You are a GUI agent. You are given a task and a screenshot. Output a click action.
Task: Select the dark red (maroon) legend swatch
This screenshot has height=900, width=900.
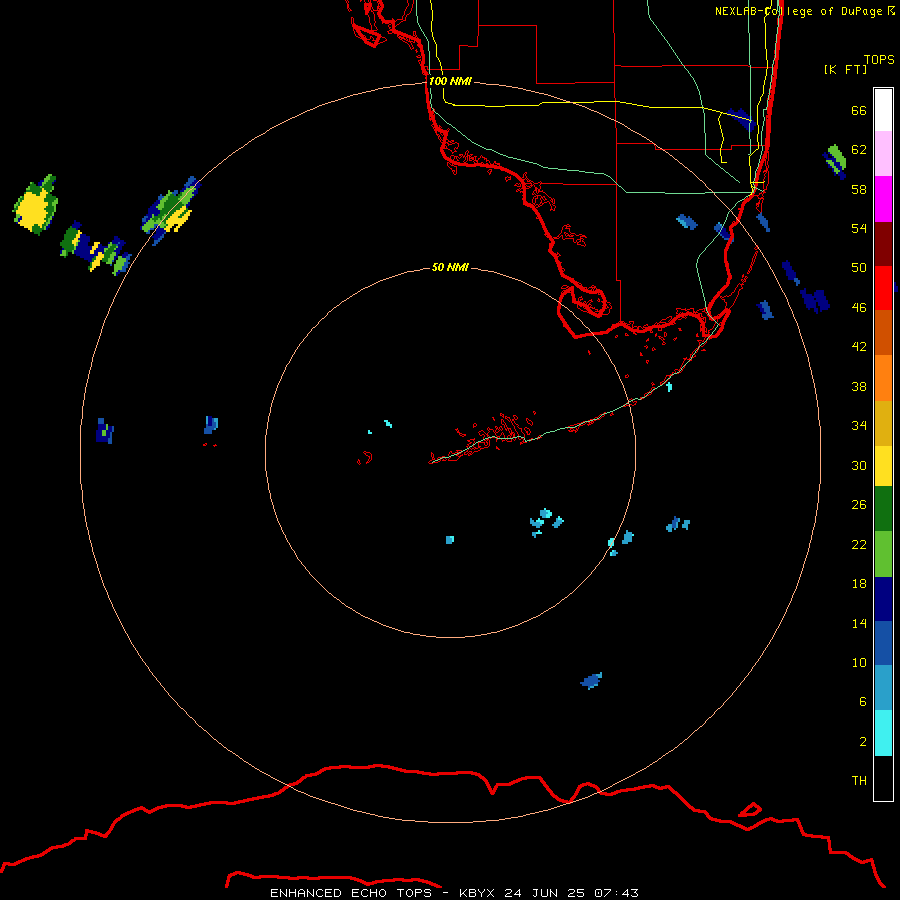click(x=883, y=244)
